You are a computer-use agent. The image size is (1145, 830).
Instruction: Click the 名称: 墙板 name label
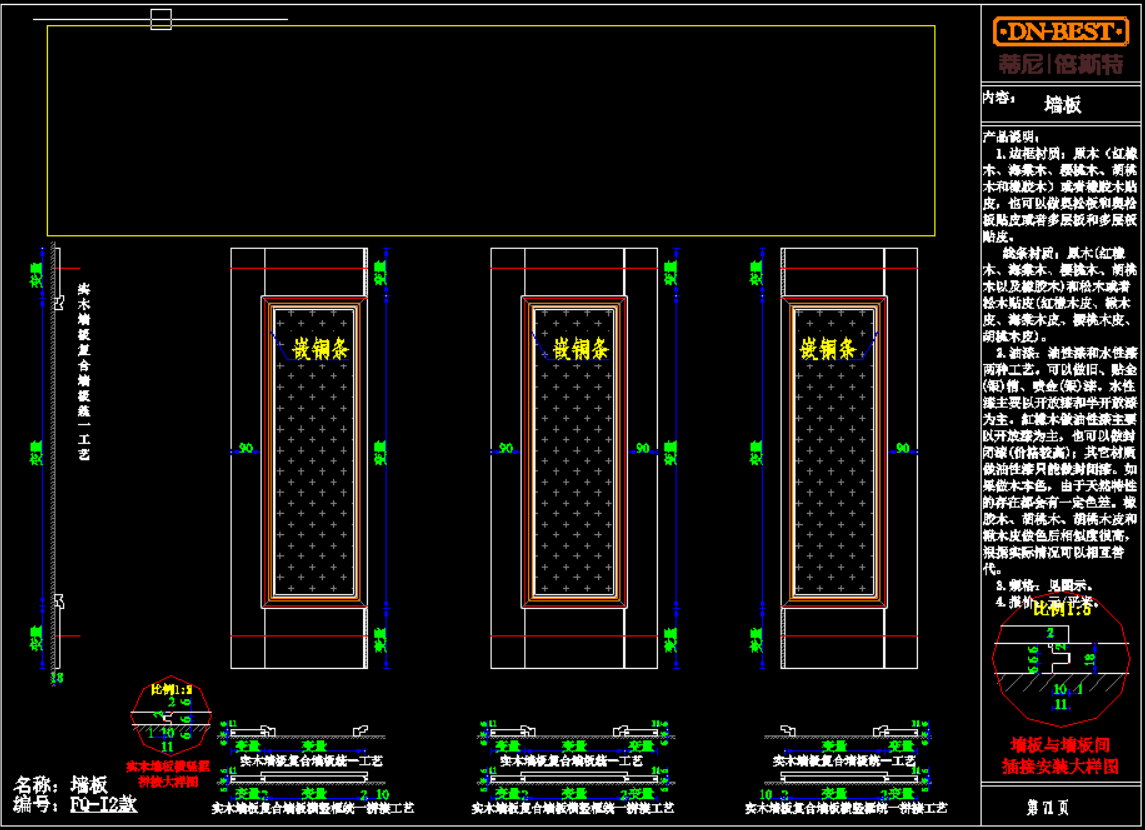[x=60, y=785]
